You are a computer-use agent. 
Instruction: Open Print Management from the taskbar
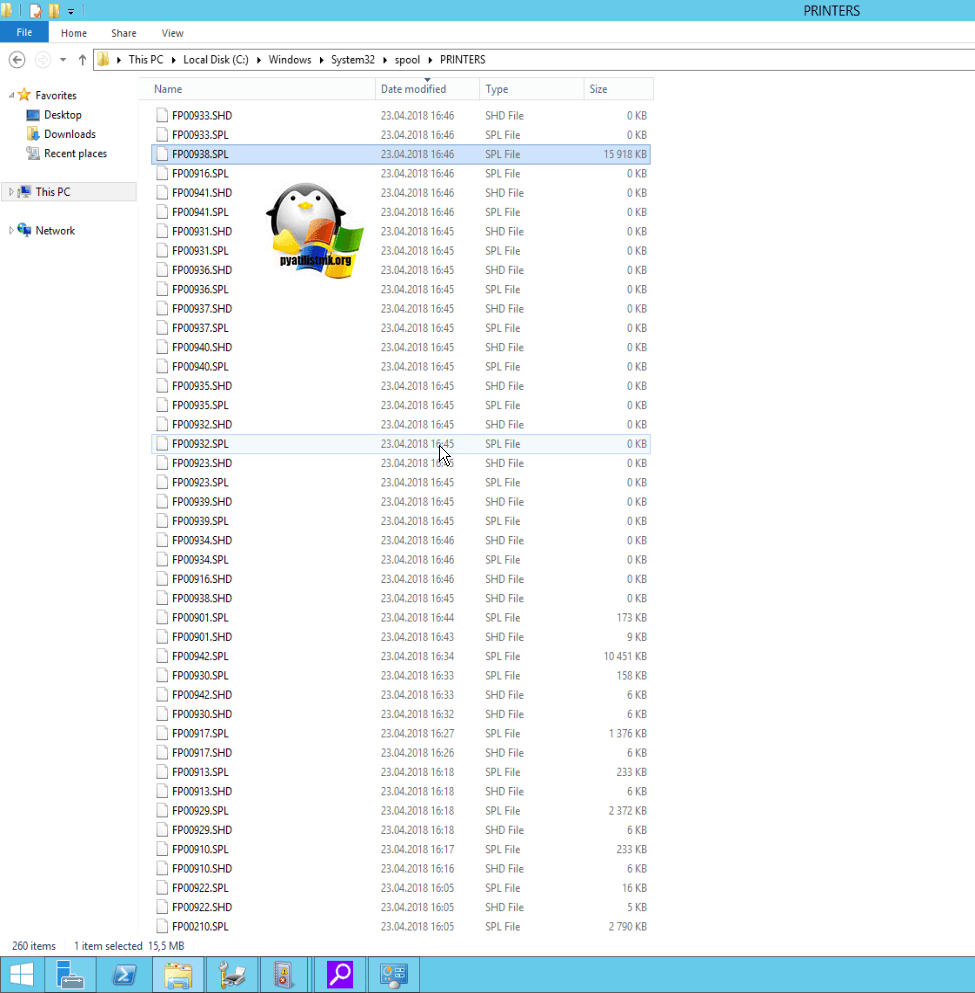pos(232,974)
